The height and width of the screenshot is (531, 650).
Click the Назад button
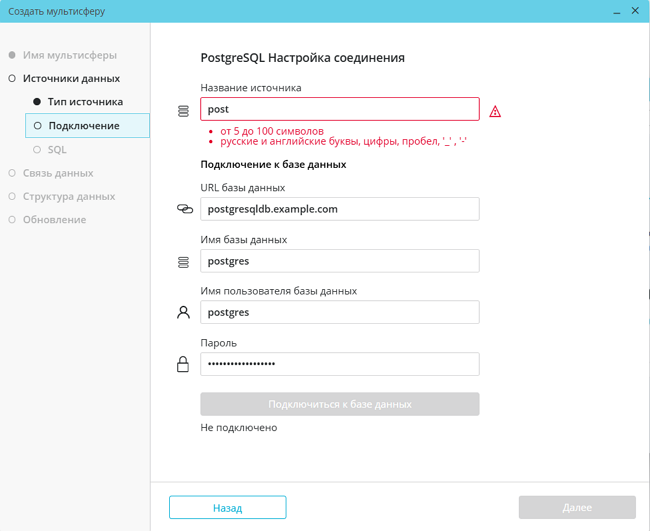point(227,508)
